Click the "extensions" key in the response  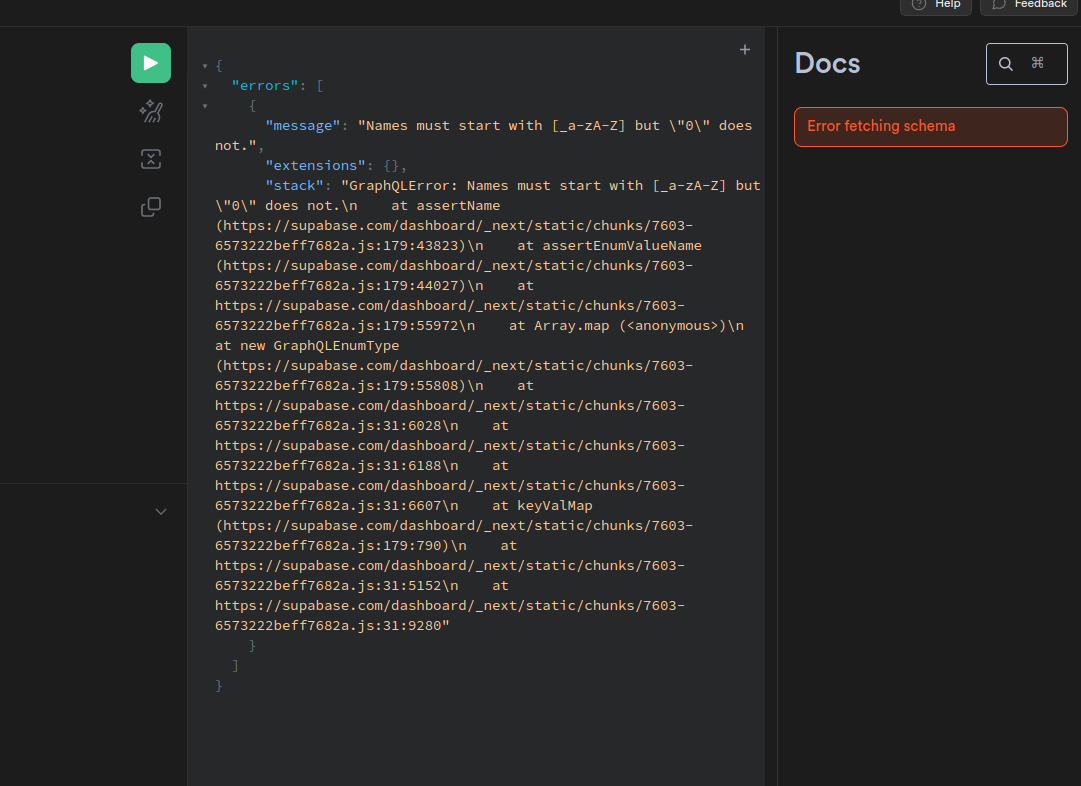pyautogui.click(x=315, y=166)
